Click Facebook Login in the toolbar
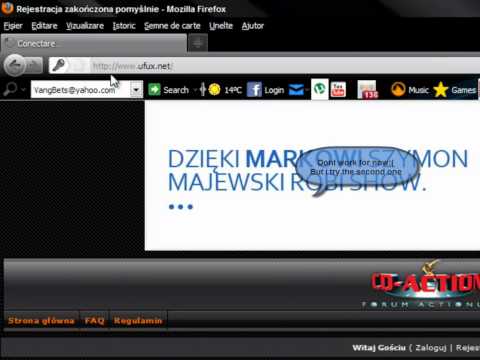Viewport: 480px width, 360px height. [x=274, y=90]
